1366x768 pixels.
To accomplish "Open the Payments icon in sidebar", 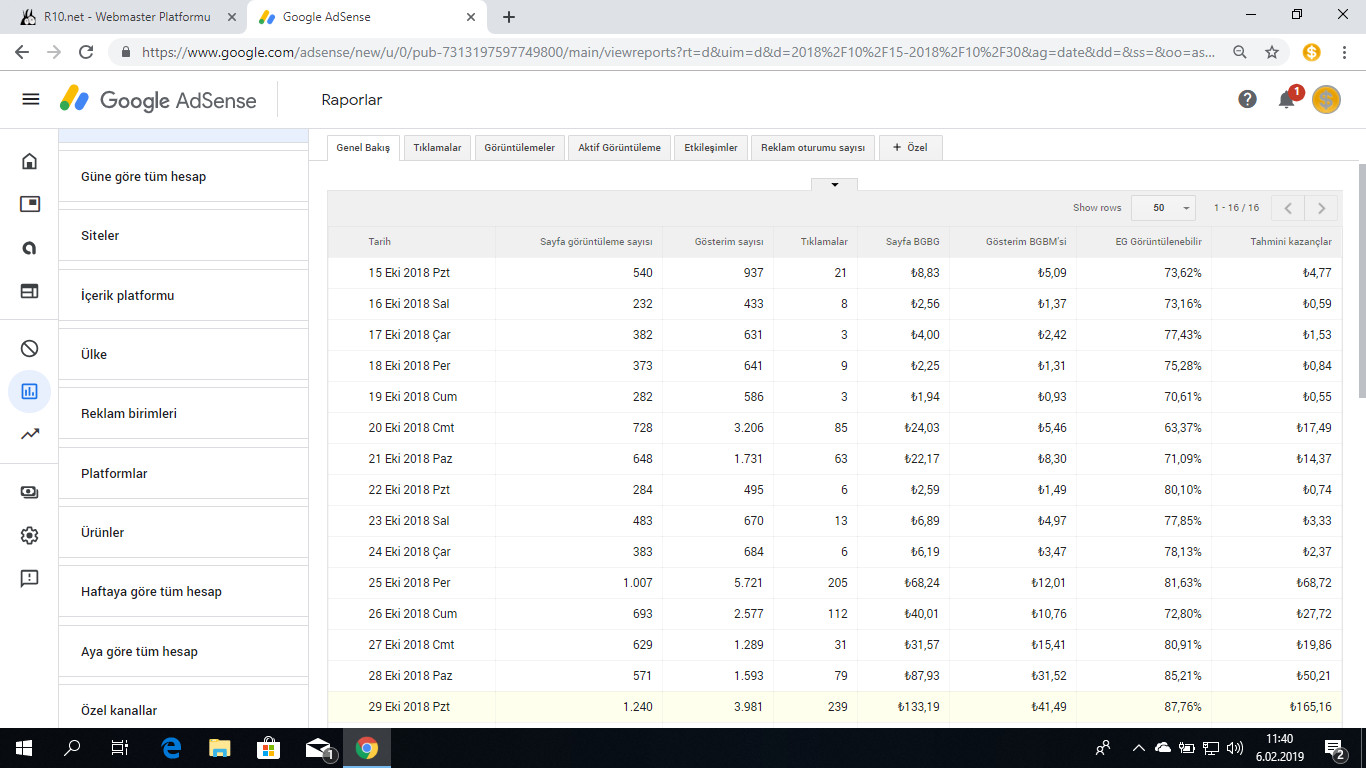I will [x=30, y=492].
